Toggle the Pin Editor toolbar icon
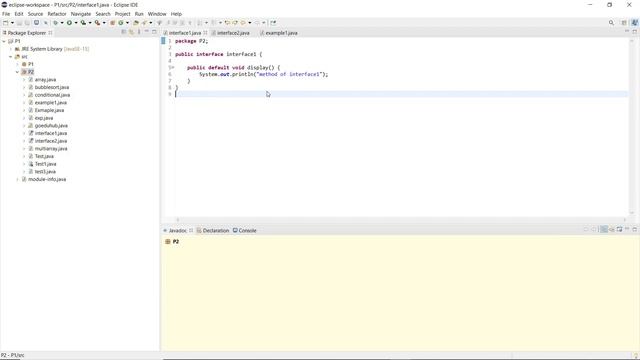The width and height of the screenshot is (640, 360). coord(273,23)
